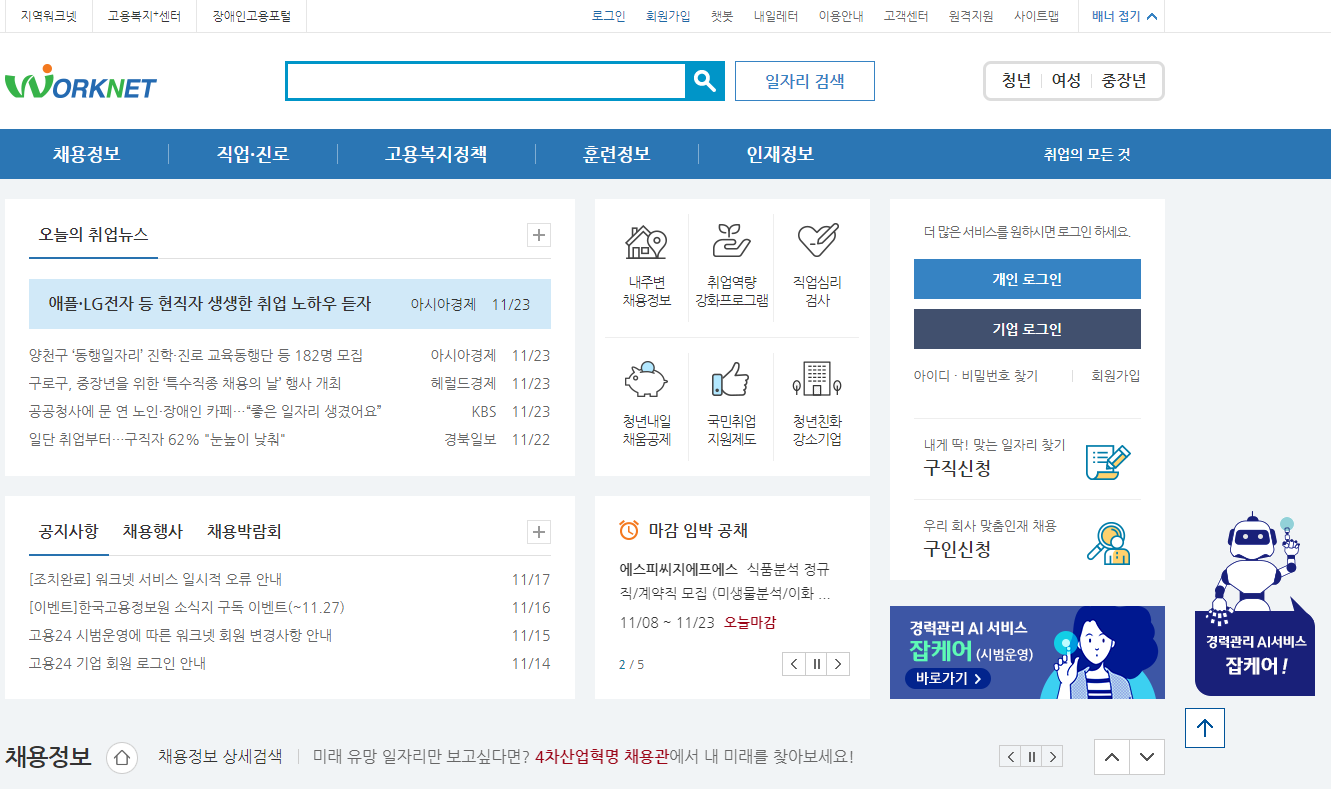Screen dimensions: 1331x789
Task: Select the 내주변 채용정보 location icon
Action: click(x=645, y=239)
